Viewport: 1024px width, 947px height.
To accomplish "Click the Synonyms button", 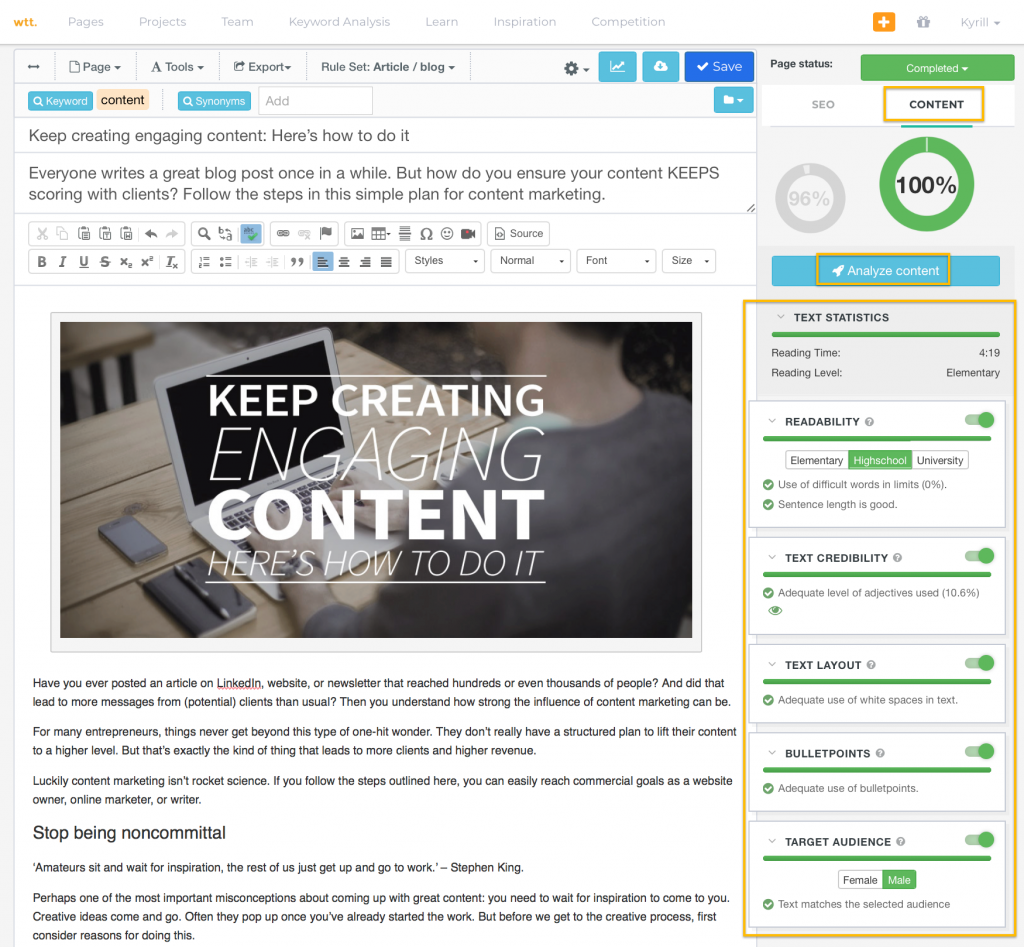I will coord(214,101).
